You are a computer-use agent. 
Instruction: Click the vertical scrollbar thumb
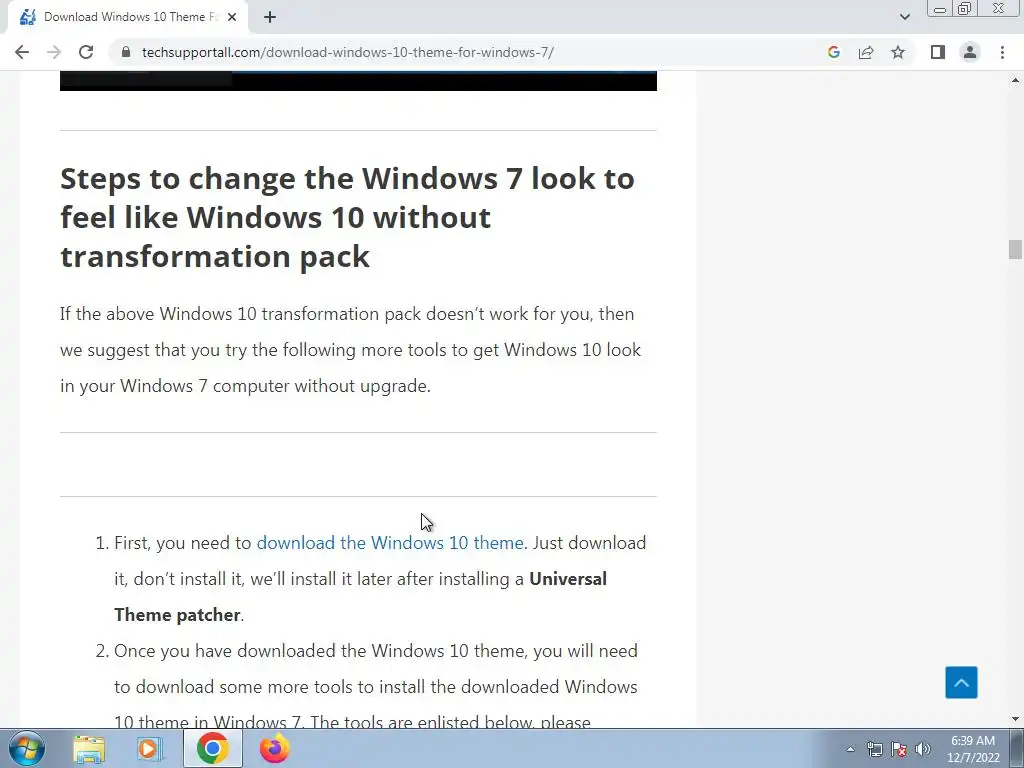pos(1015,249)
